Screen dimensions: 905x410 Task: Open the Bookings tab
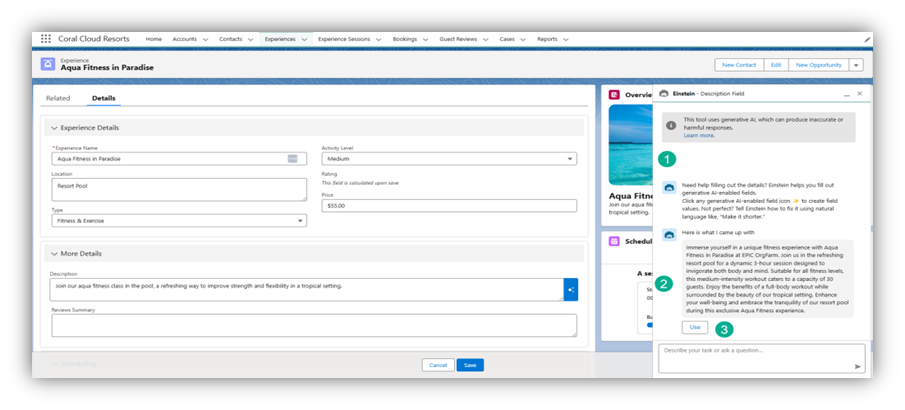point(405,39)
